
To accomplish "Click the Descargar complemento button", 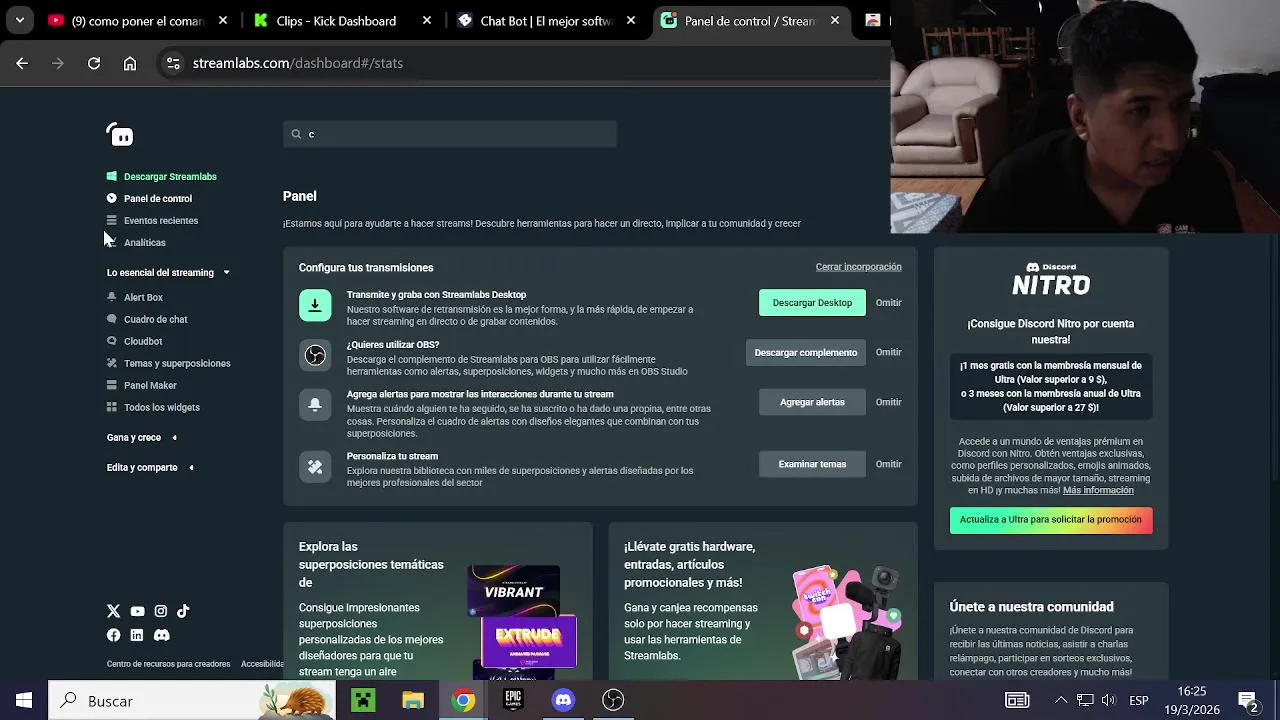I will tap(806, 352).
